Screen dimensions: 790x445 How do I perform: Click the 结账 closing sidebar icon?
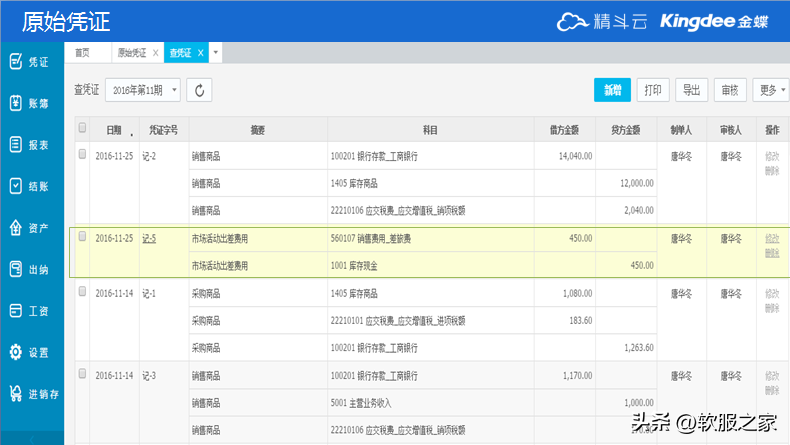pos(16,186)
